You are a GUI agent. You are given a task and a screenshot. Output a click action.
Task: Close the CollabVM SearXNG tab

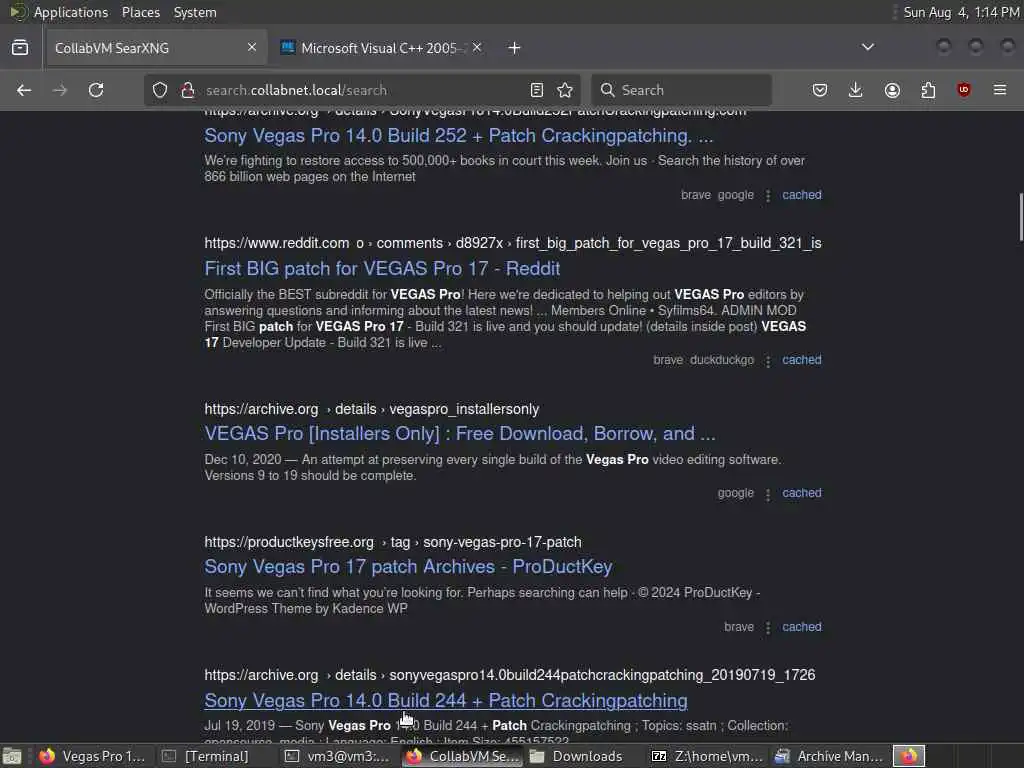click(x=251, y=48)
